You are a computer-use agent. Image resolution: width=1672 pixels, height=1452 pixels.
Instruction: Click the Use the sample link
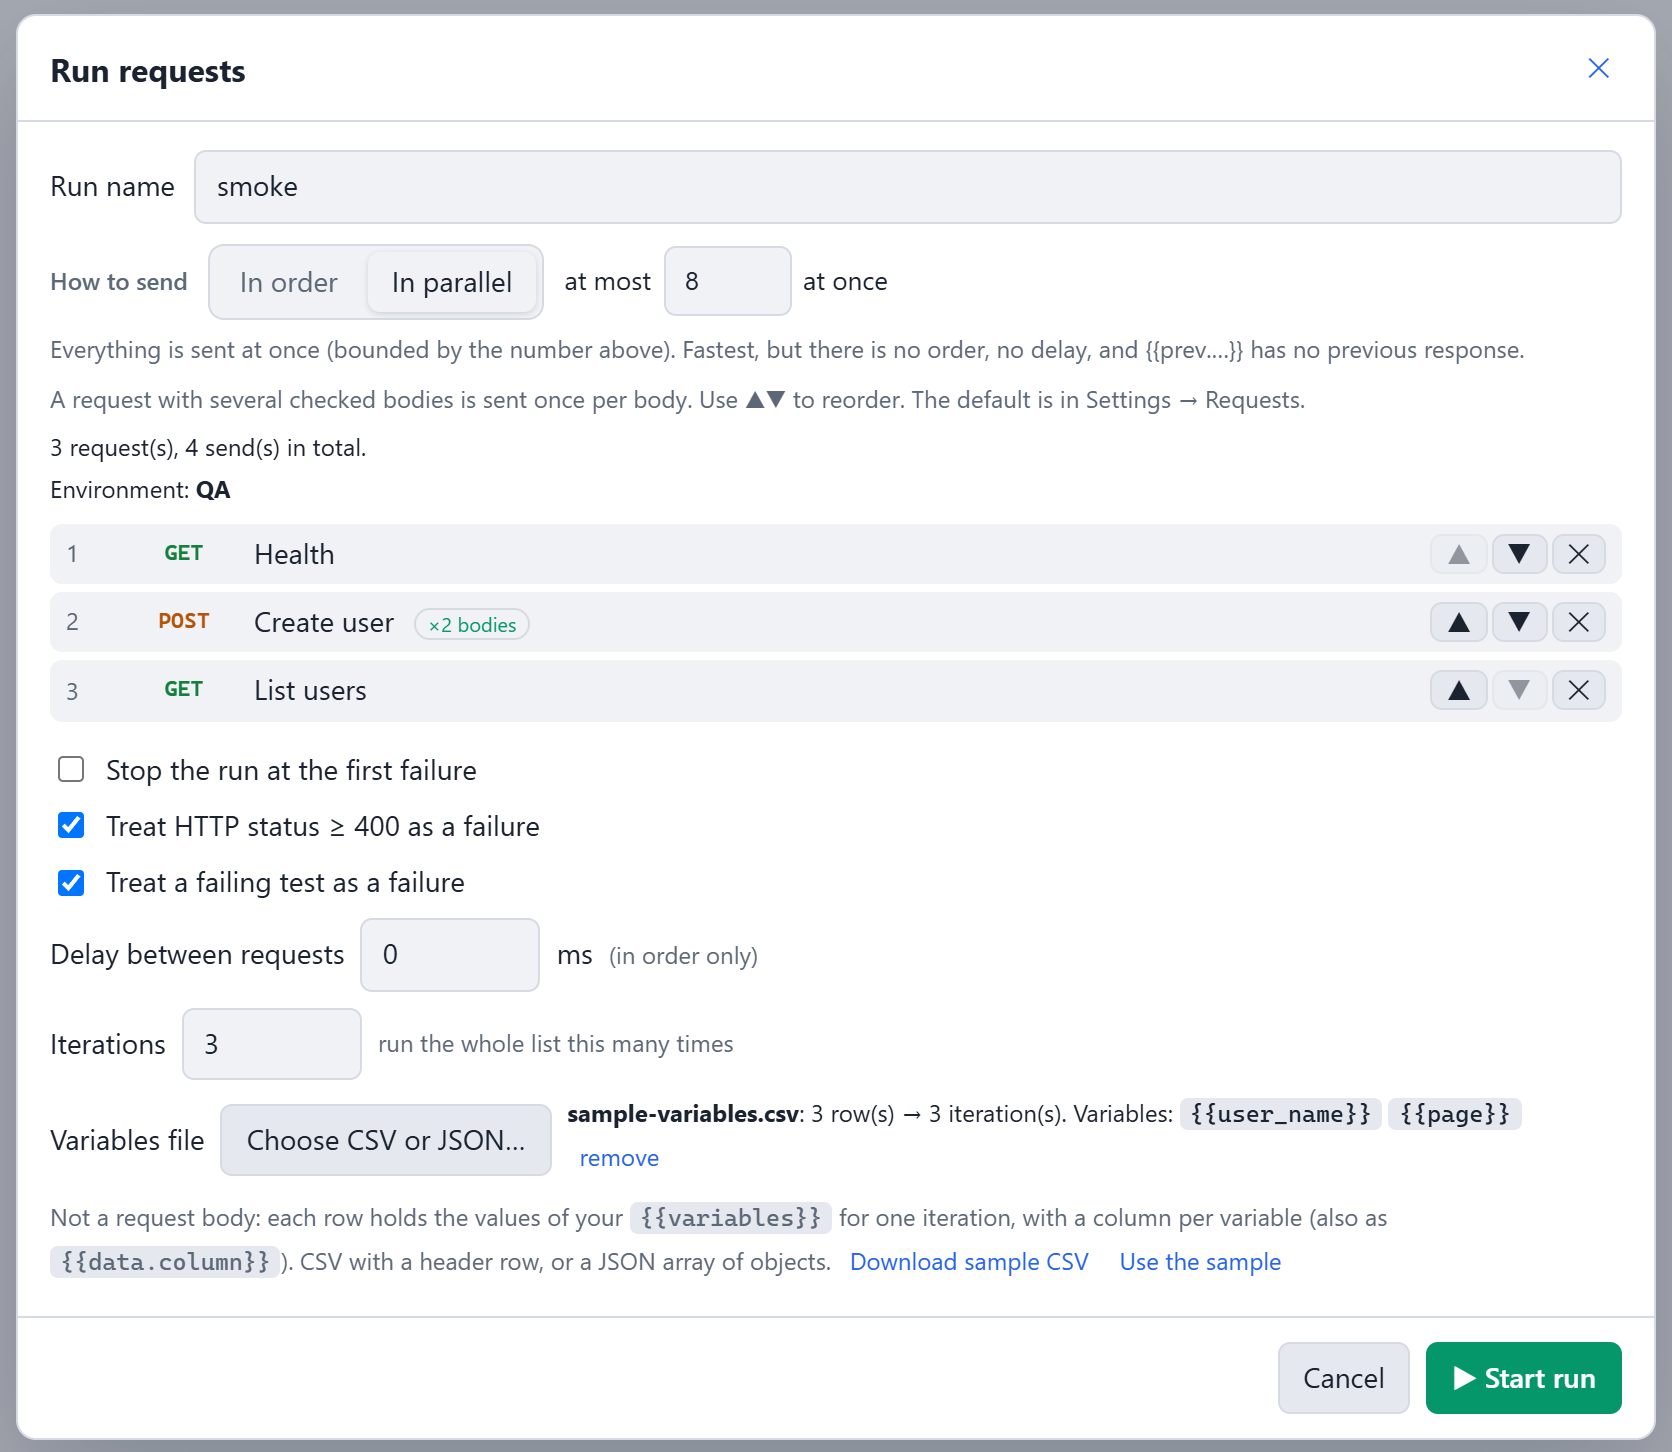1200,1262
